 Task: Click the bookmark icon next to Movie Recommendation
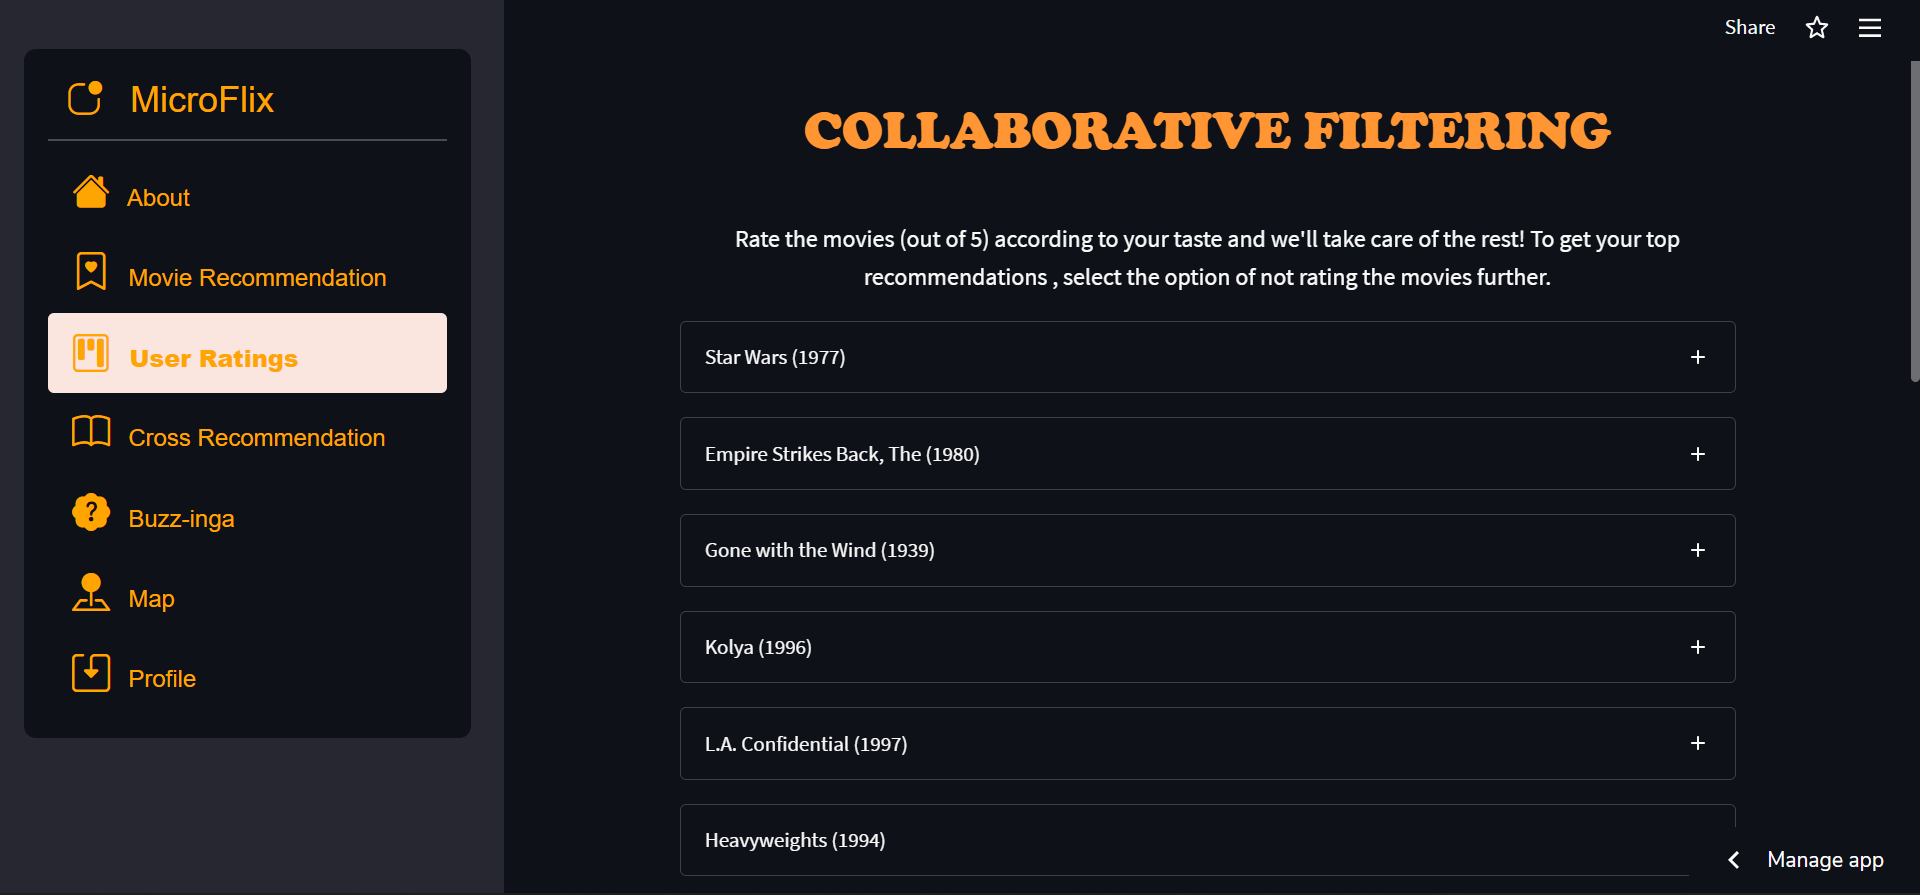tap(91, 271)
